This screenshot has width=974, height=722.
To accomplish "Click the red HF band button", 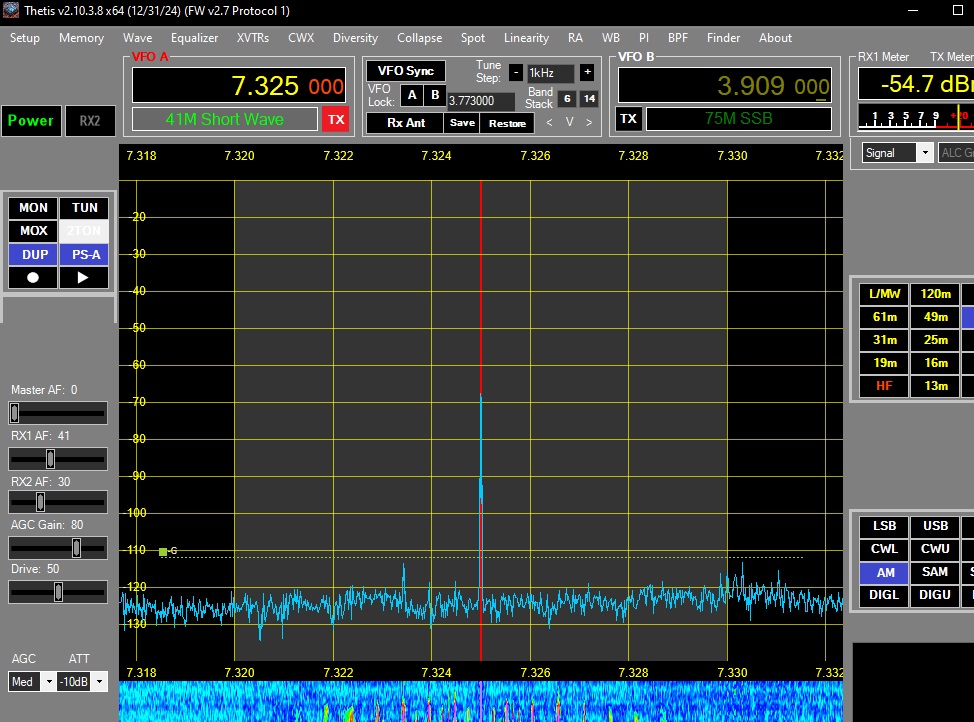I will click(x=884, y=386).
